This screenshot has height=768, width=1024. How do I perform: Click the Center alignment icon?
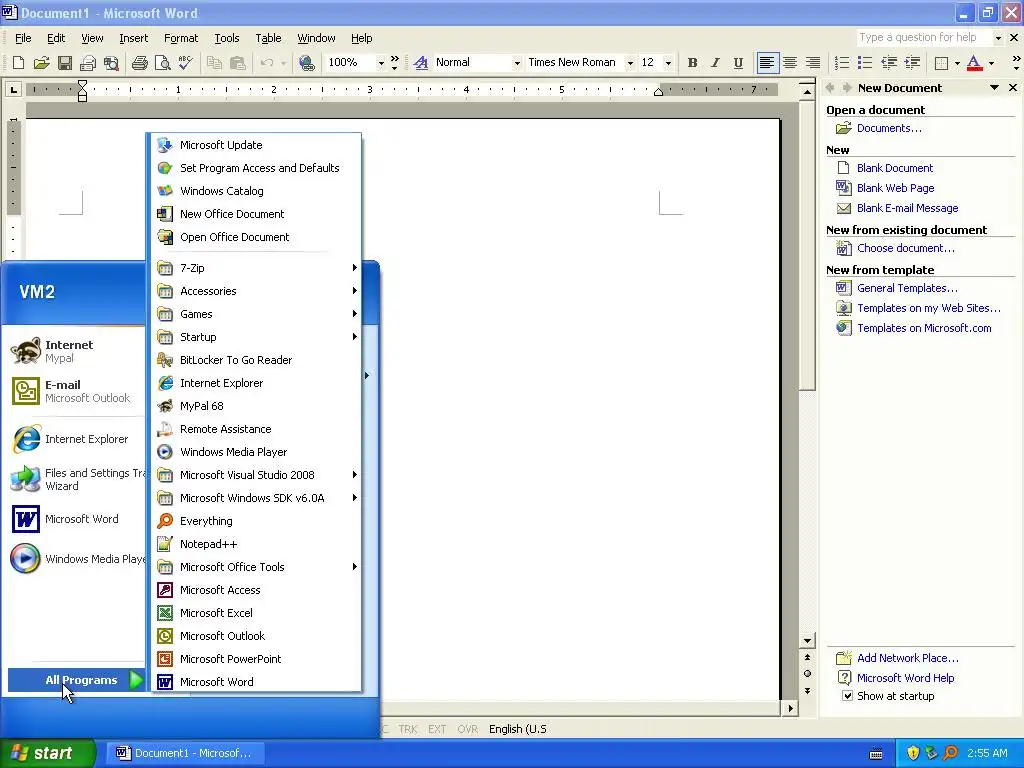click(790, 63)
